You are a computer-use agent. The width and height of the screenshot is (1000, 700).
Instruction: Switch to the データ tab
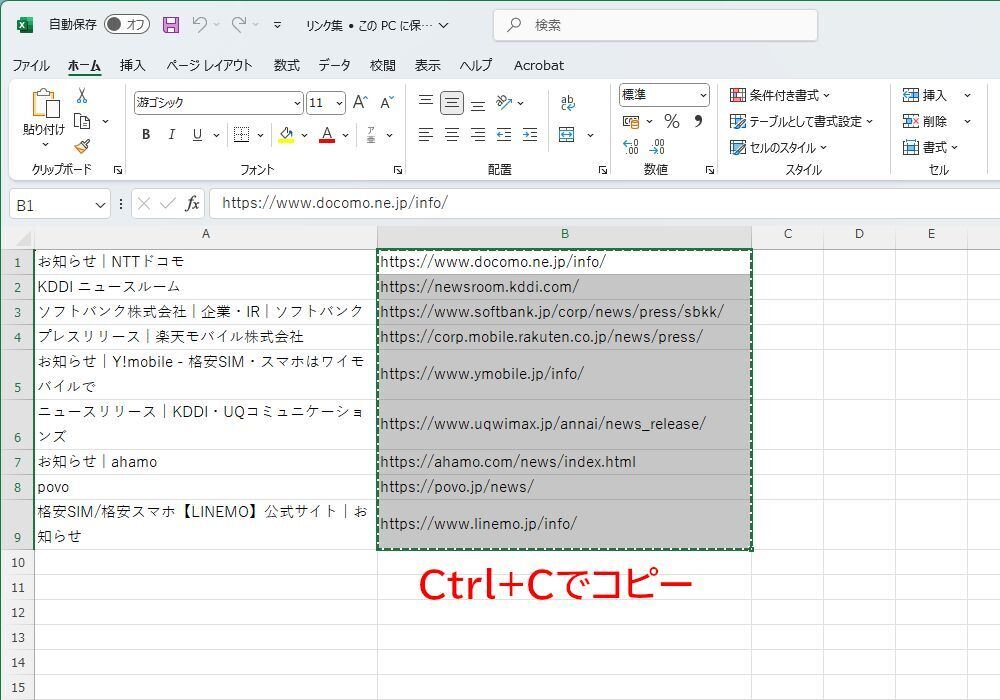[334, 65]
